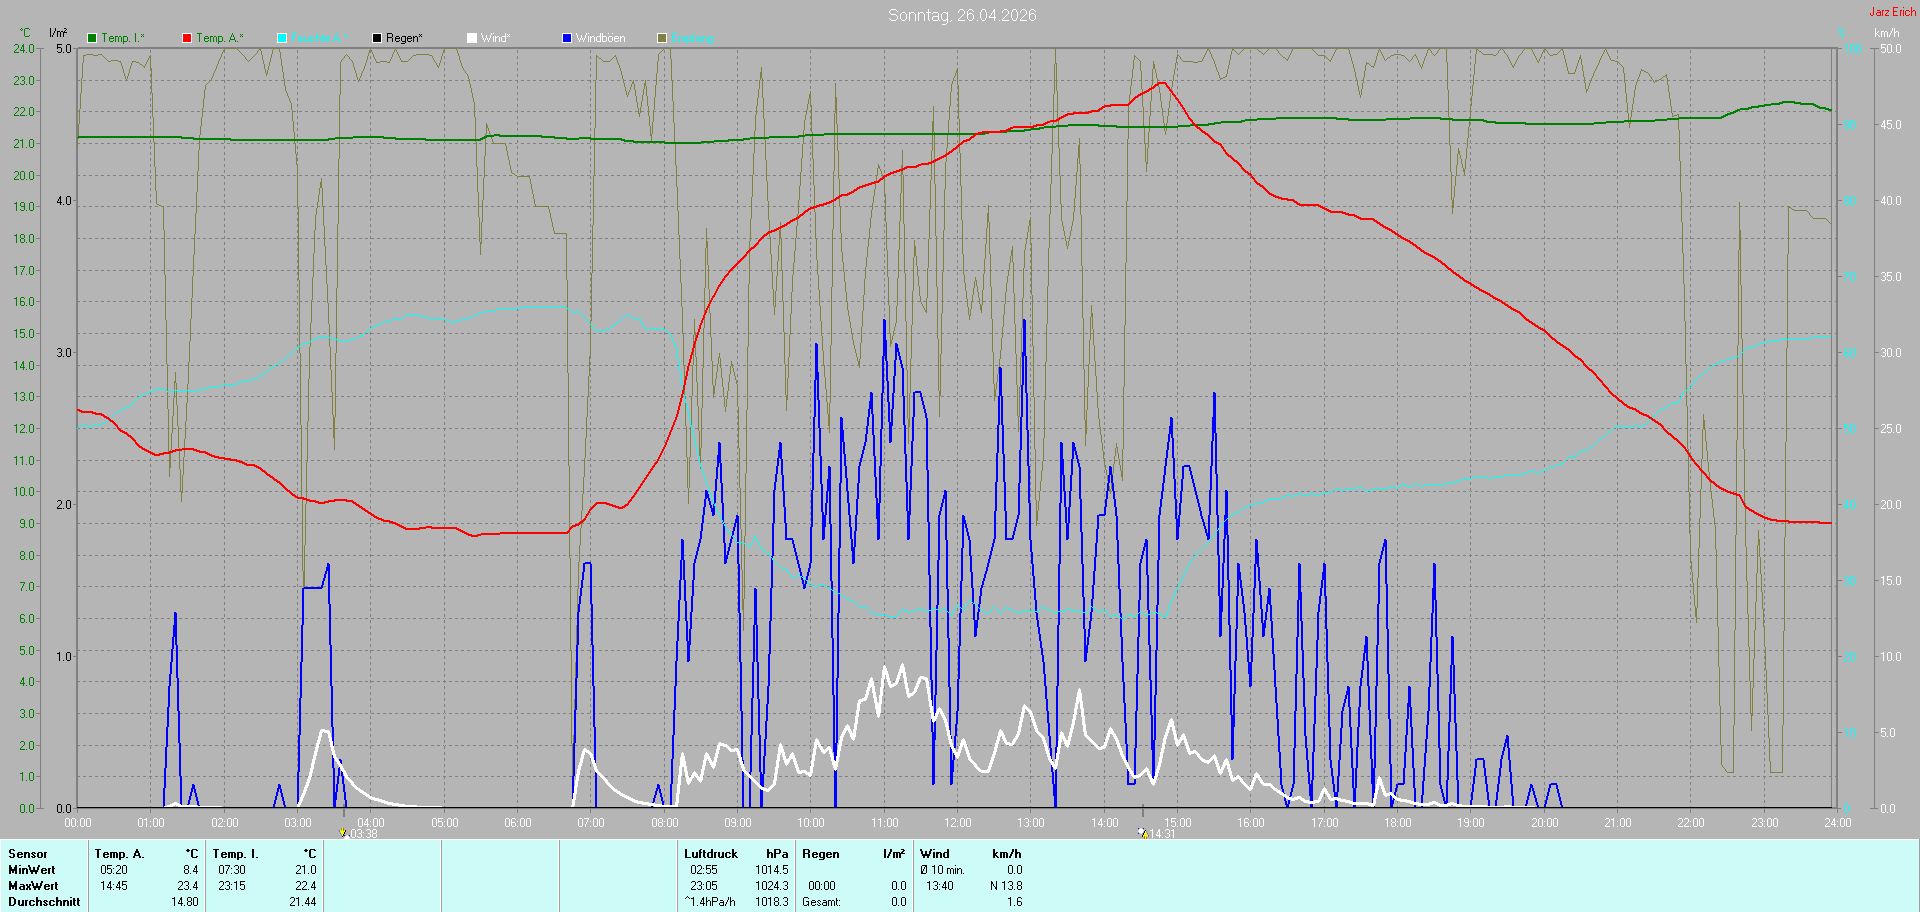Click the 14:45 maximum temperature time
1920x912 pixels.
(114, 886)
